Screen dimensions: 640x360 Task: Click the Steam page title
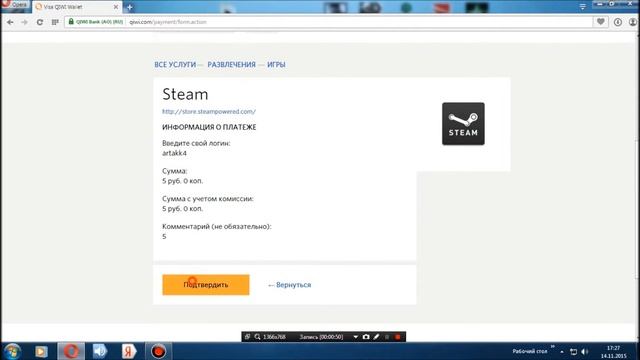coord(185,94)
